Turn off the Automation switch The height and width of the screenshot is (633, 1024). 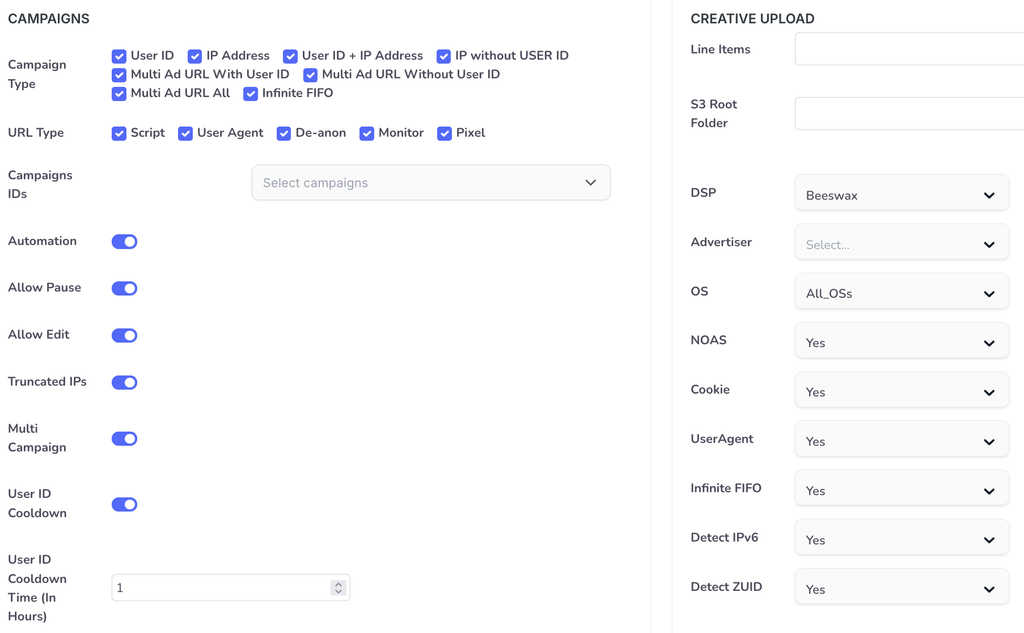(124, 242)
